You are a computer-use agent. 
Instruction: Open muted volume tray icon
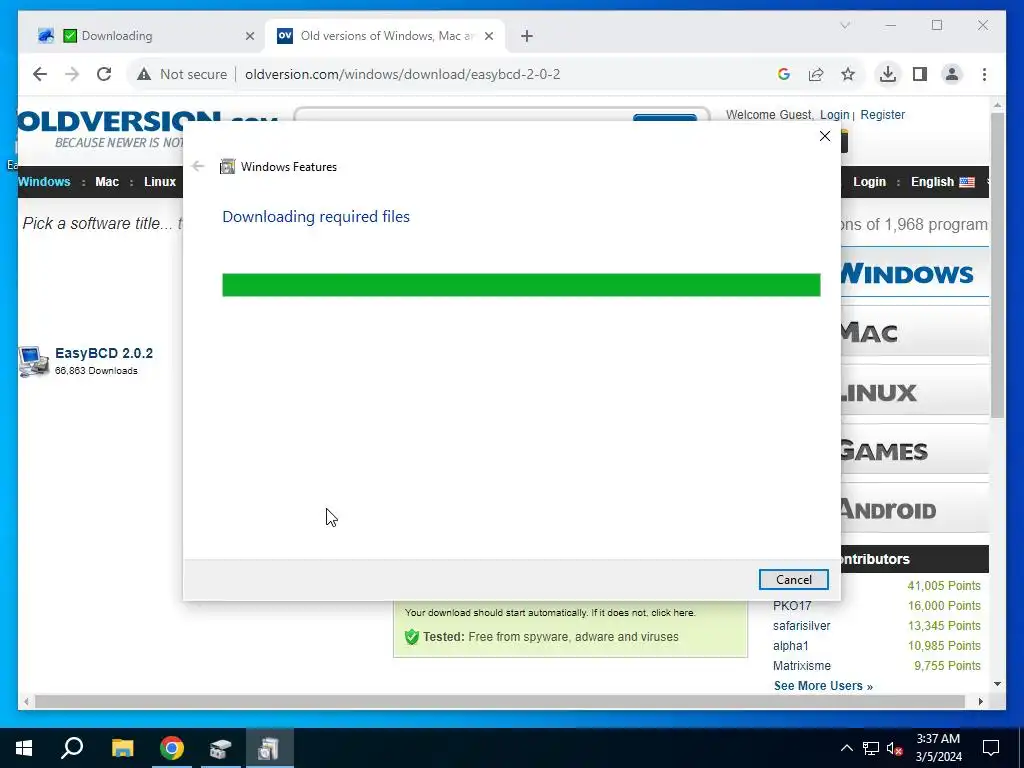pyautogui.click(x=895, y=748)
